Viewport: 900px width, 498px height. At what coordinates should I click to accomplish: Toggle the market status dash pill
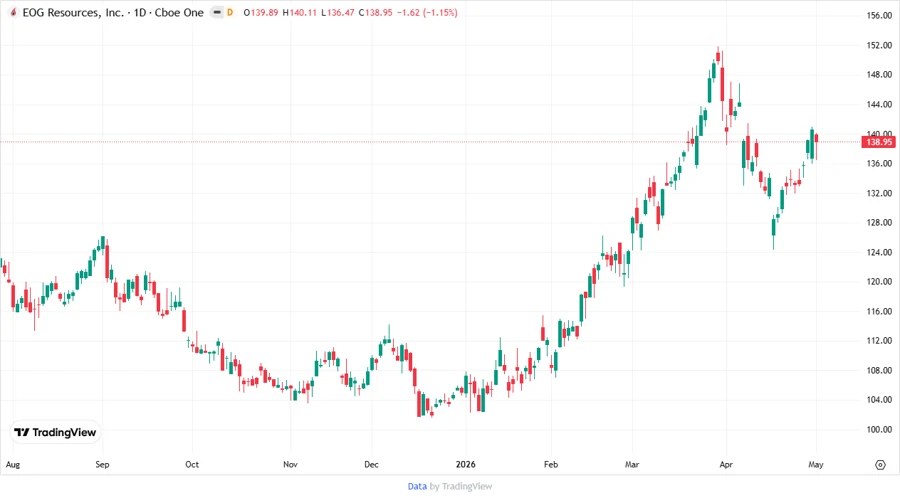[x=217, y=13]
